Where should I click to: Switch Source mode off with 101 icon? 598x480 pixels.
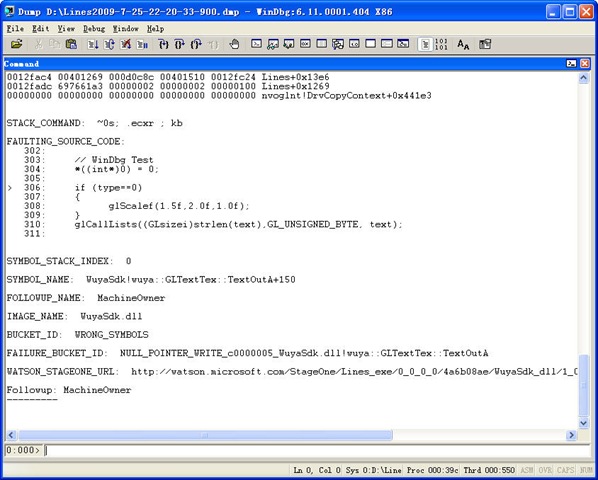coord(441,44)
